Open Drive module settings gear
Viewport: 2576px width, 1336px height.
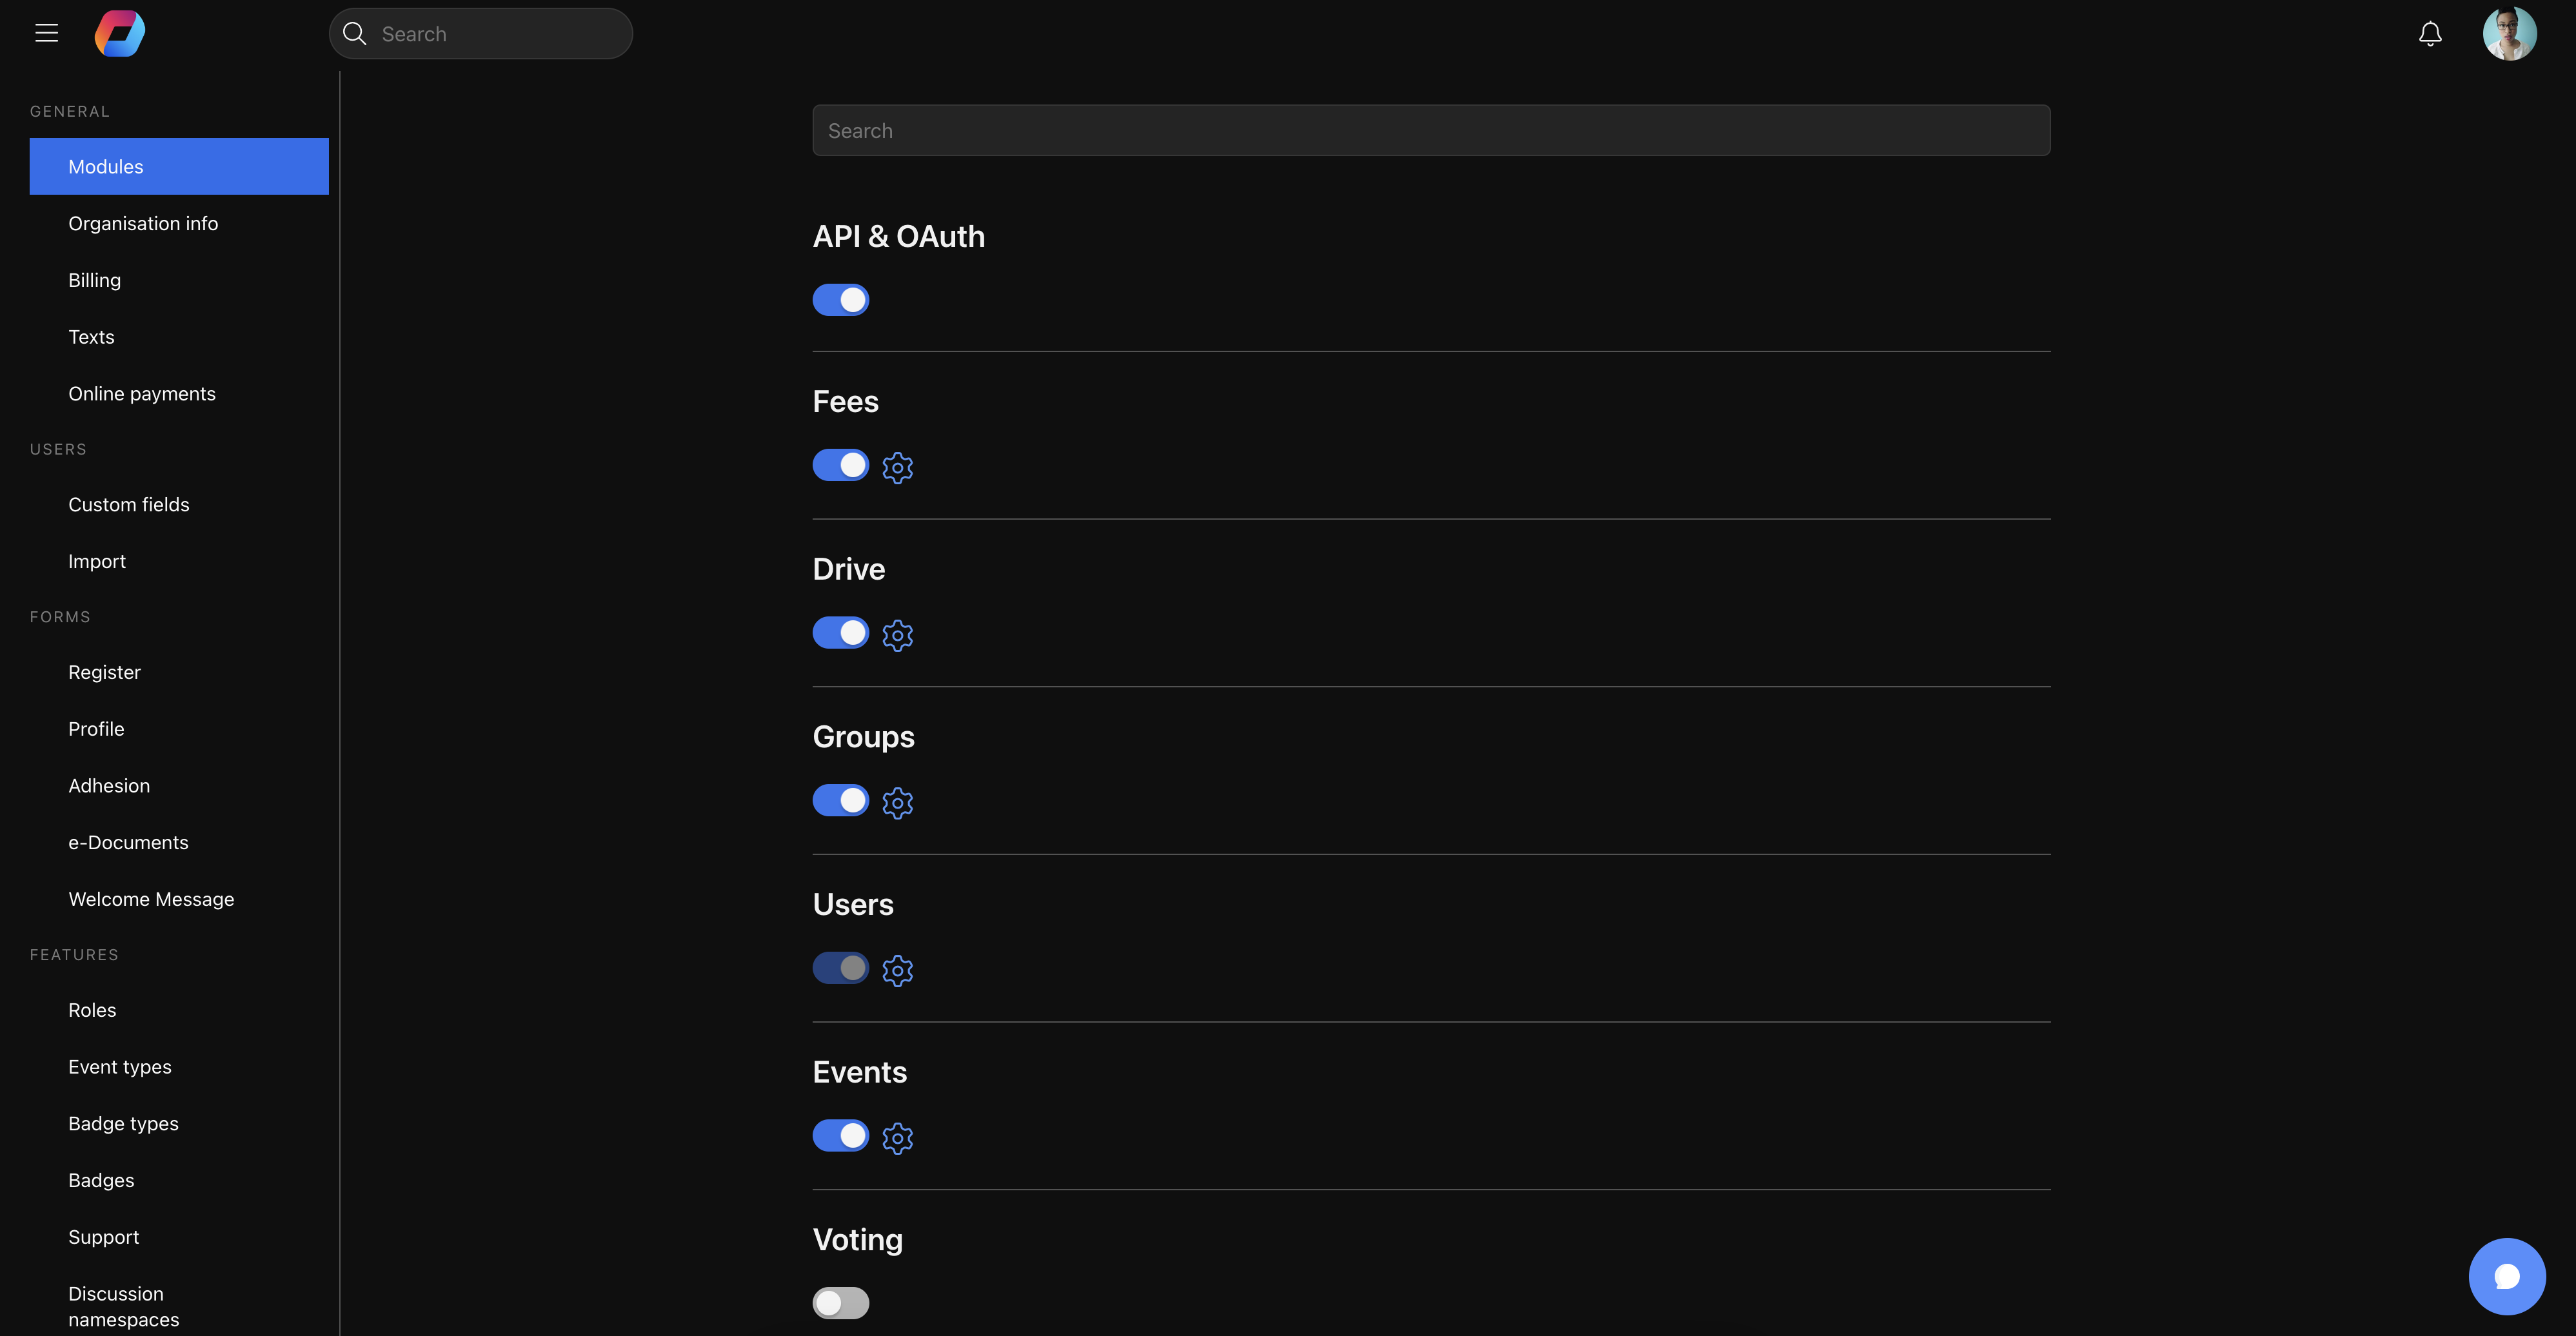coord(897,635)
